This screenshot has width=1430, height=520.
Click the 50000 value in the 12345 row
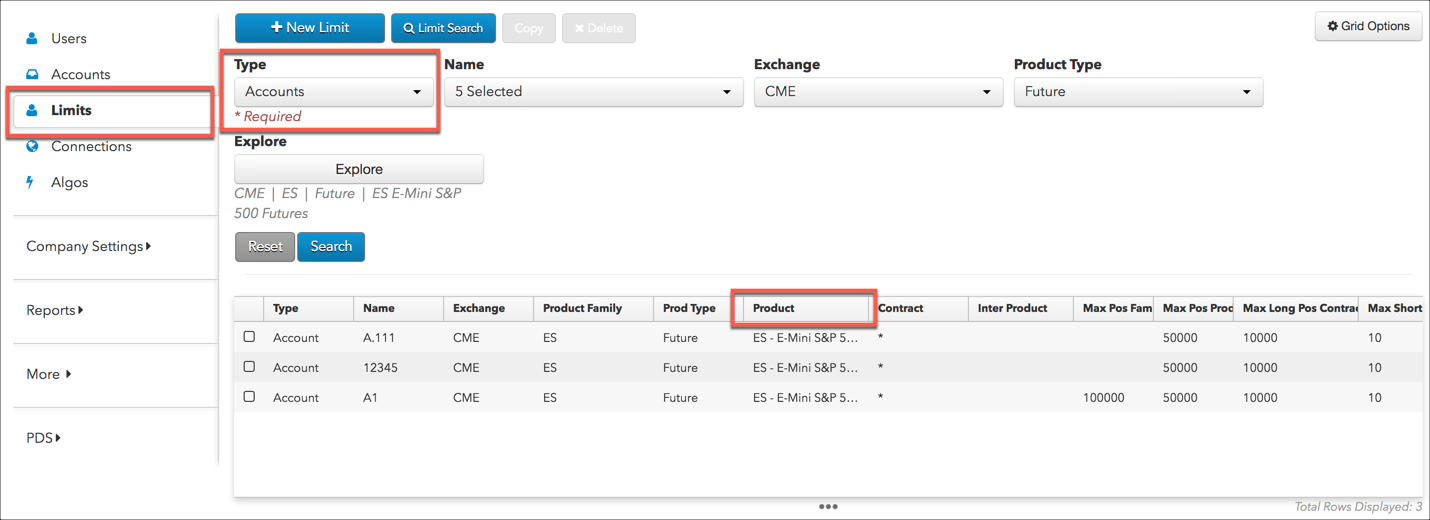coord(1180,368)
